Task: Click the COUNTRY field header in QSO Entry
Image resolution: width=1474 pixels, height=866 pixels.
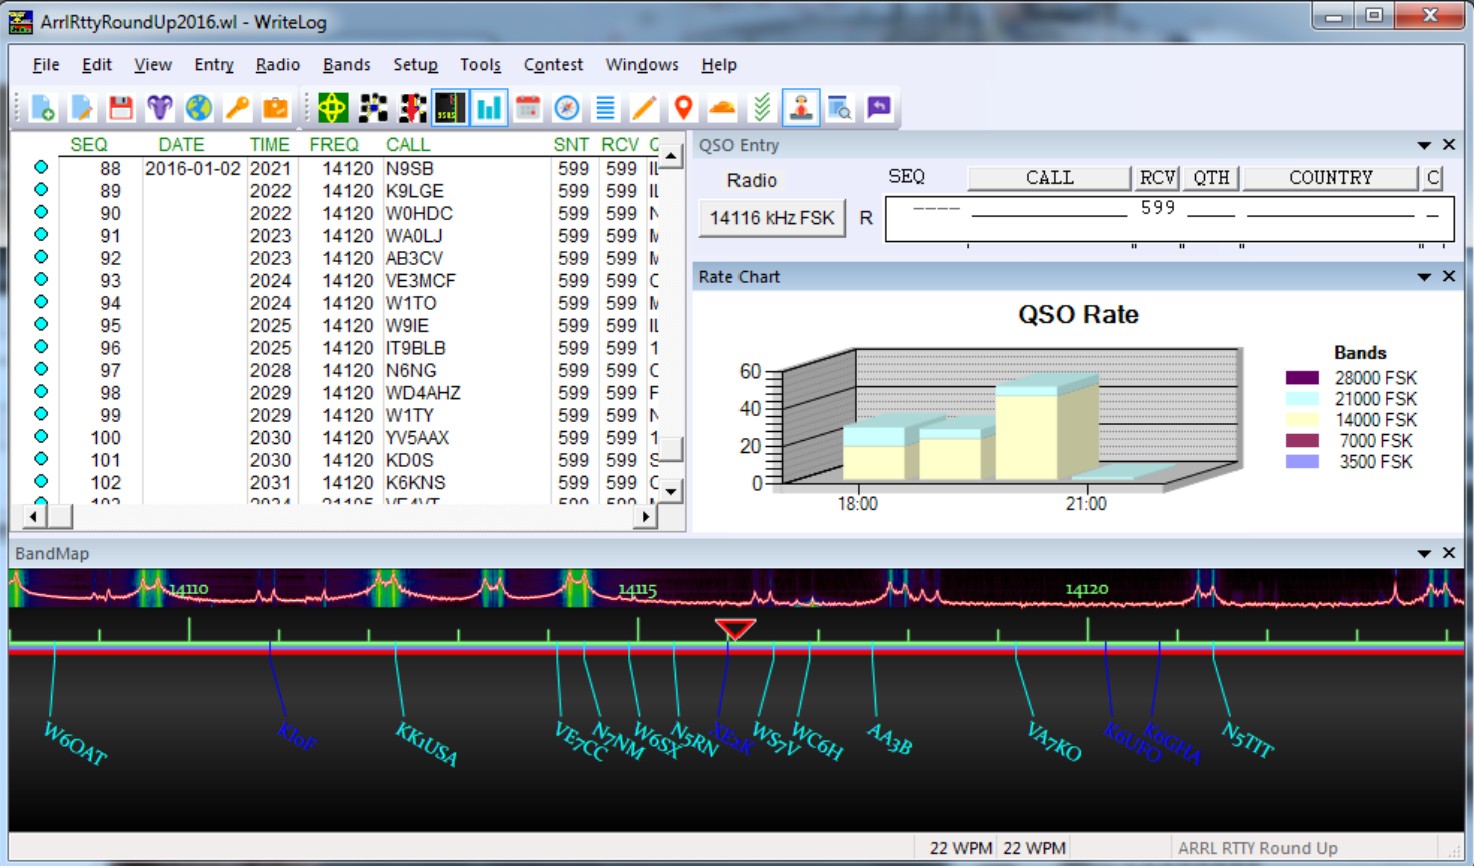Action: 1331,178
